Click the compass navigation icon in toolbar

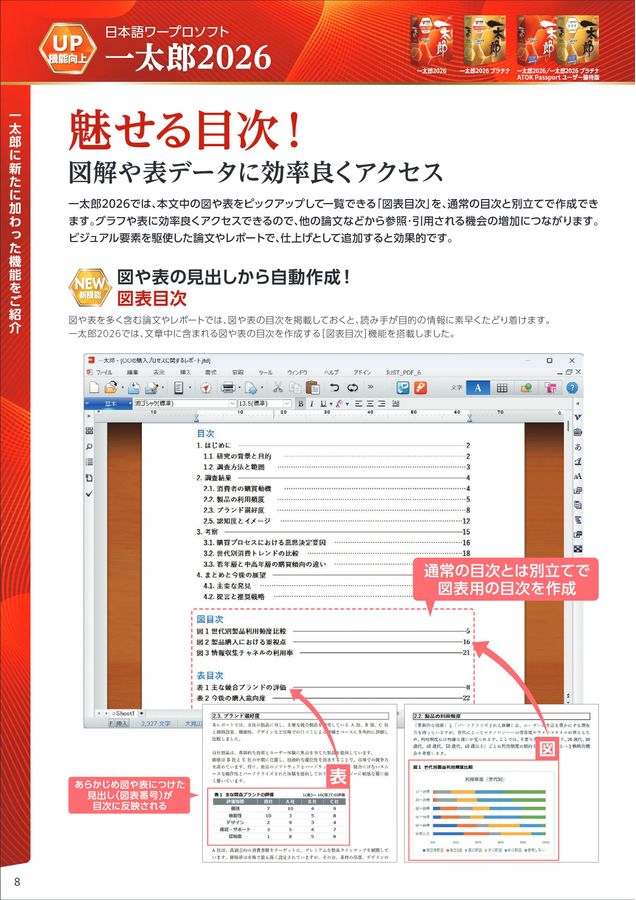(x=206, y=389)
